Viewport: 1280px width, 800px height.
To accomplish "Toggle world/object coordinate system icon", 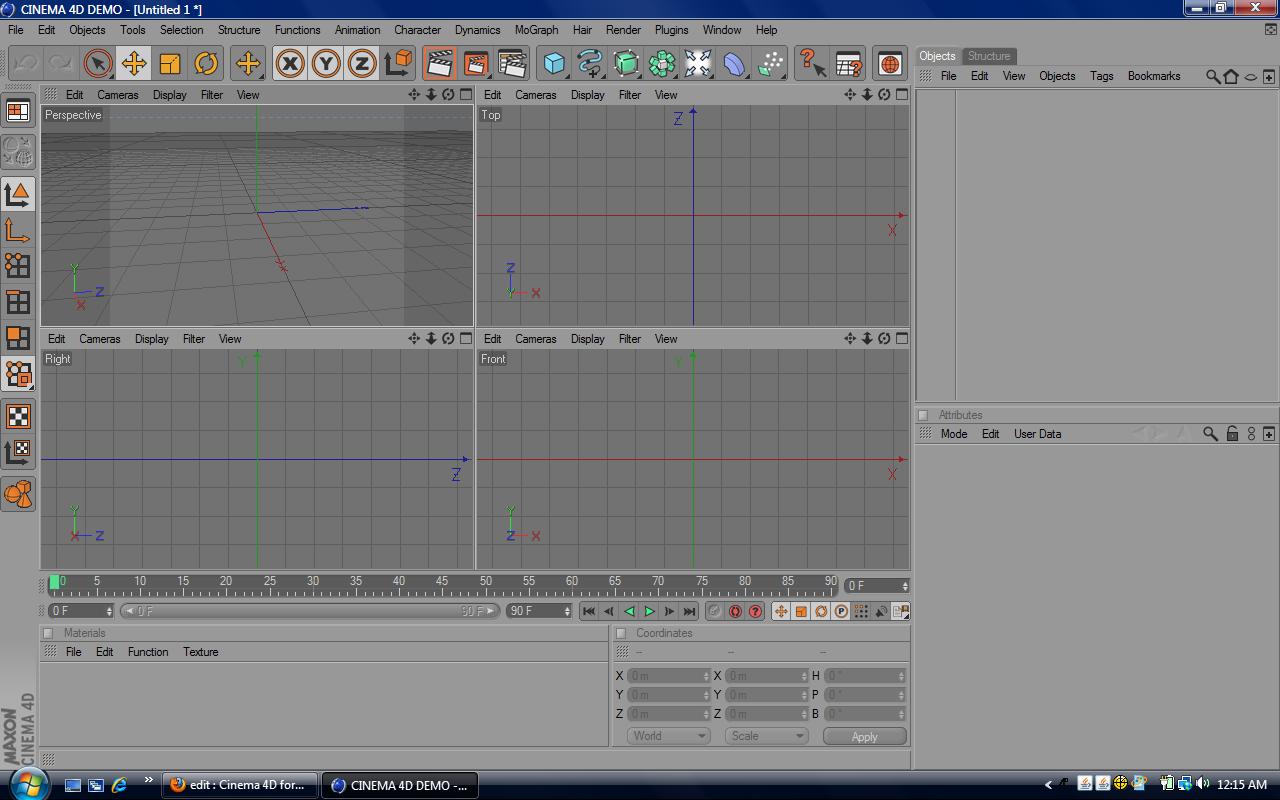I will click(x=398, y=64).
